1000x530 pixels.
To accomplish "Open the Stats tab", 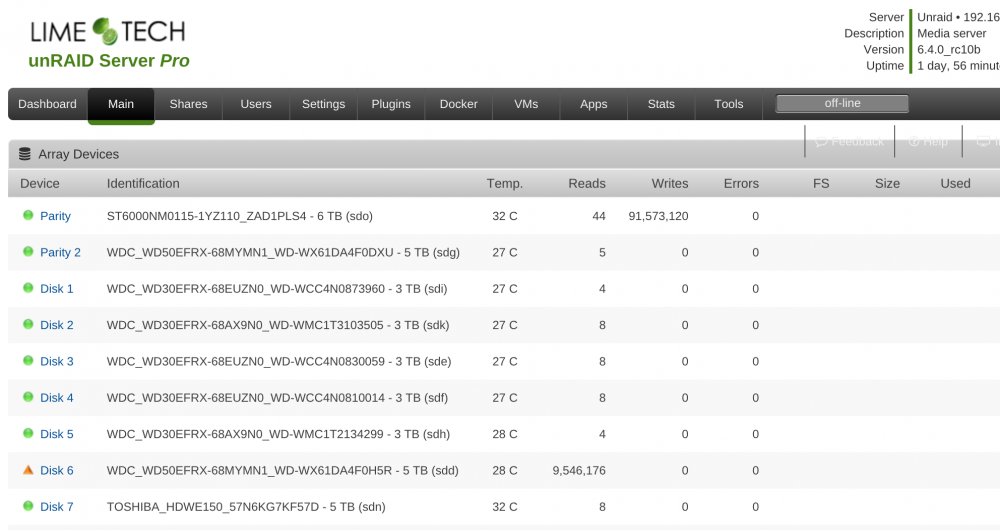I will (661, 104).
